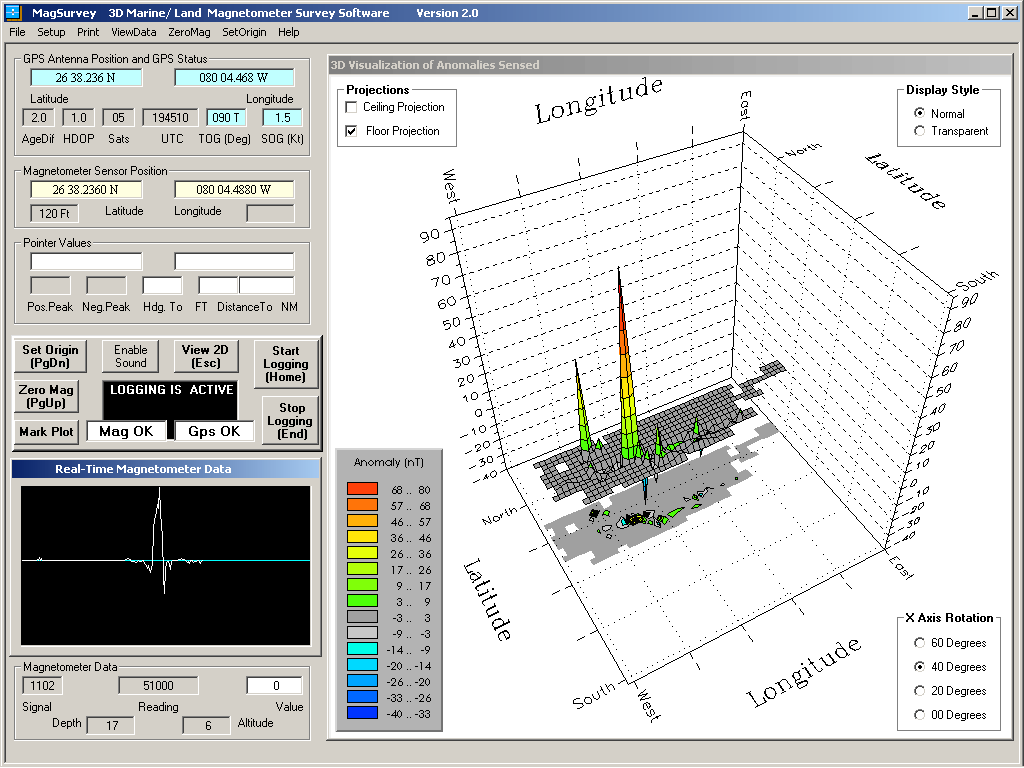Open the Setup menu
This screenshot has width=1024, height=768.
pyautogui.click(x=50, y=31)
